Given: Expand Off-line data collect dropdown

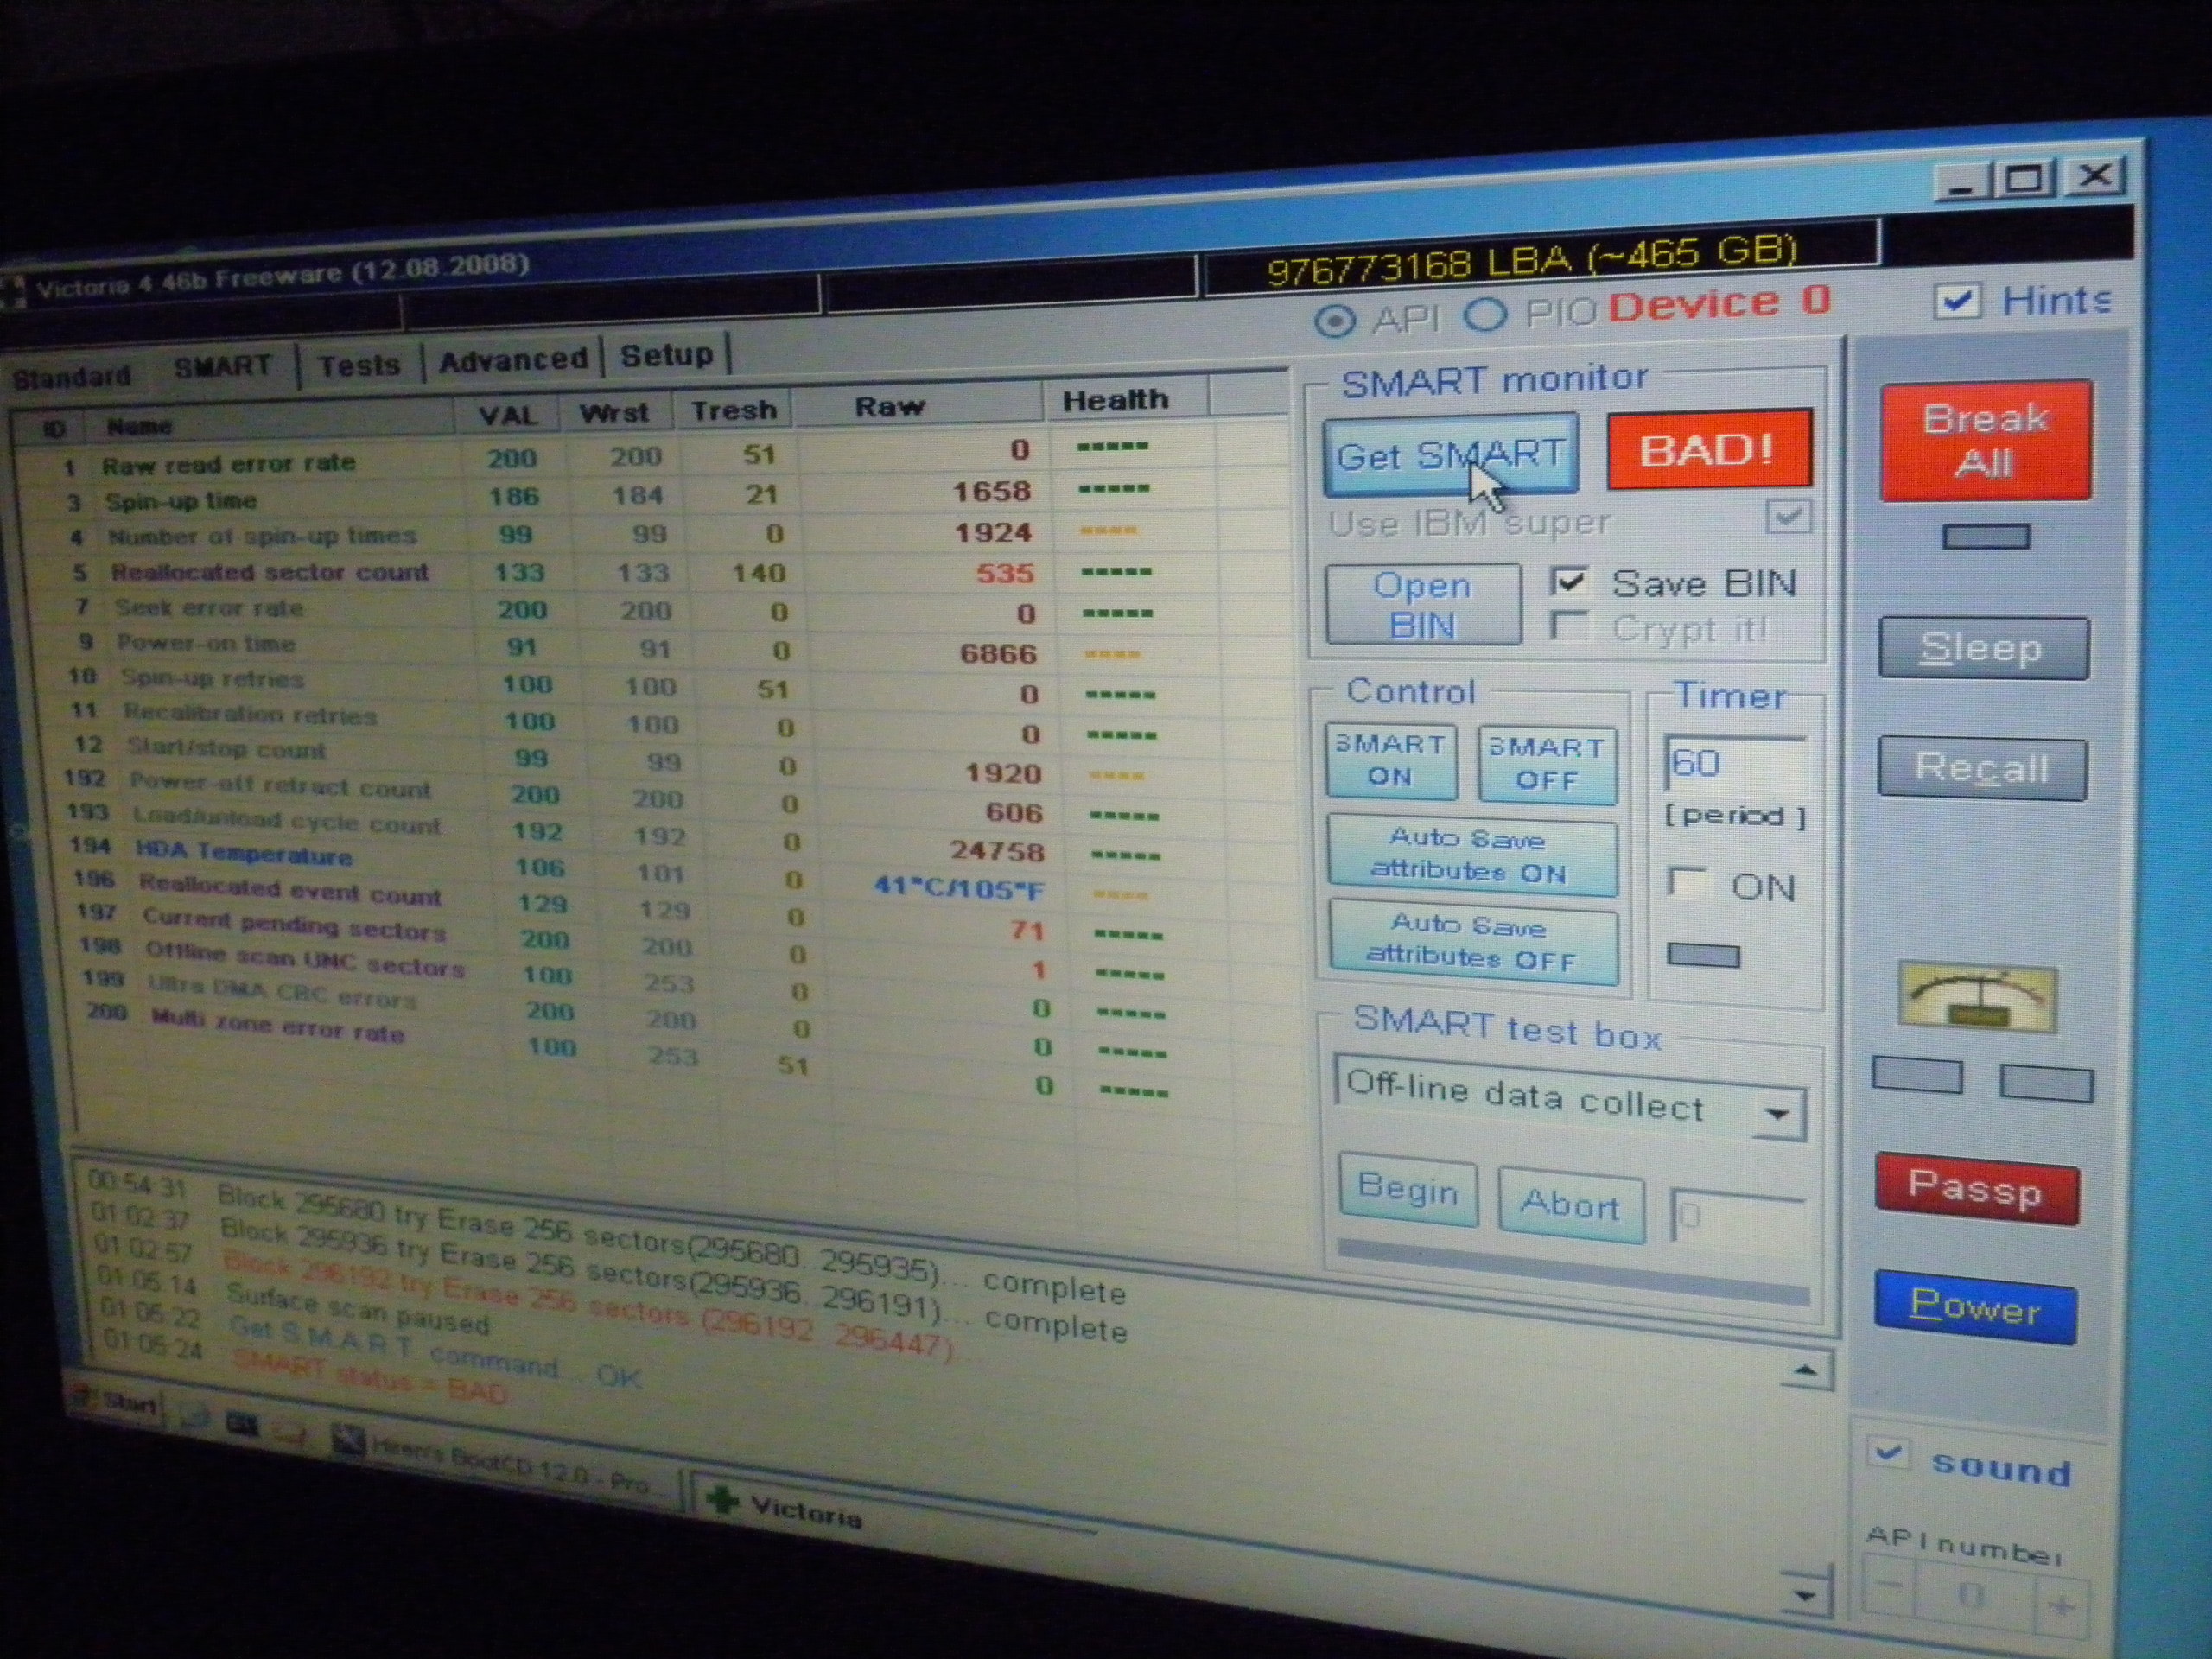Looking at the screenshot, I should [x=1777, y=1113].
